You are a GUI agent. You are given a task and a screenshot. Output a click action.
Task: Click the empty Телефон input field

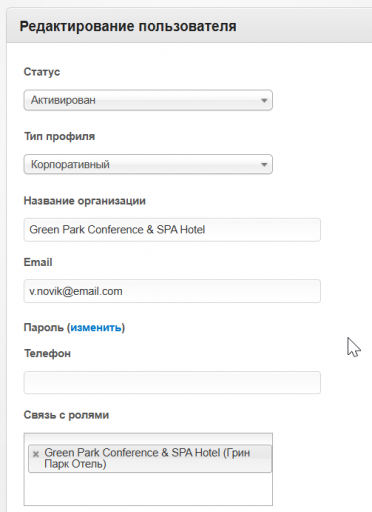172,382
